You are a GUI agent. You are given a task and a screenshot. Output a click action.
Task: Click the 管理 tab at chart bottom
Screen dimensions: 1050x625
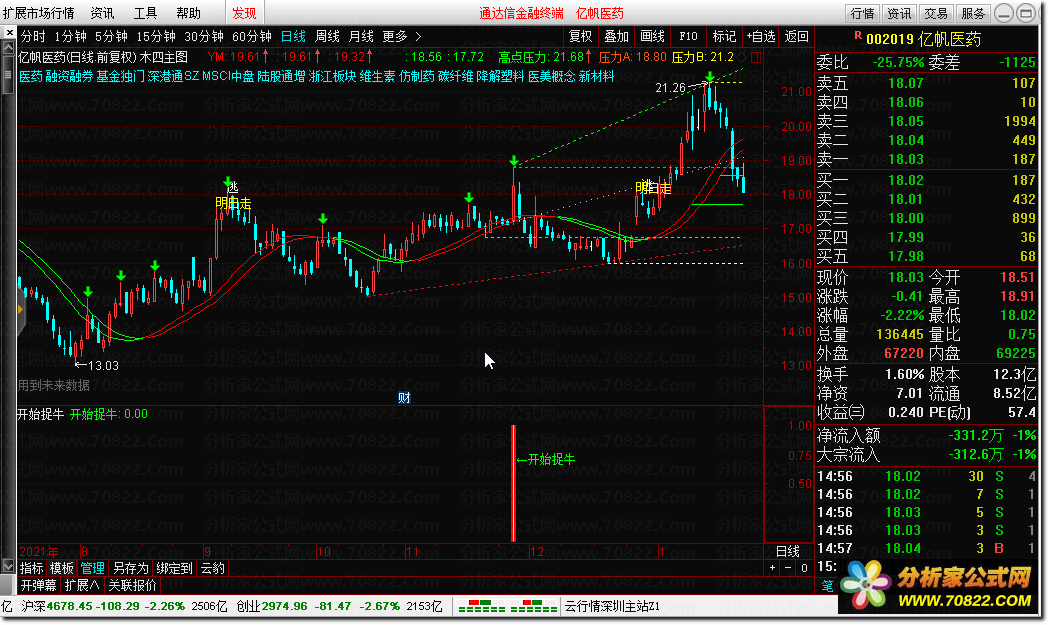(92, 568)
